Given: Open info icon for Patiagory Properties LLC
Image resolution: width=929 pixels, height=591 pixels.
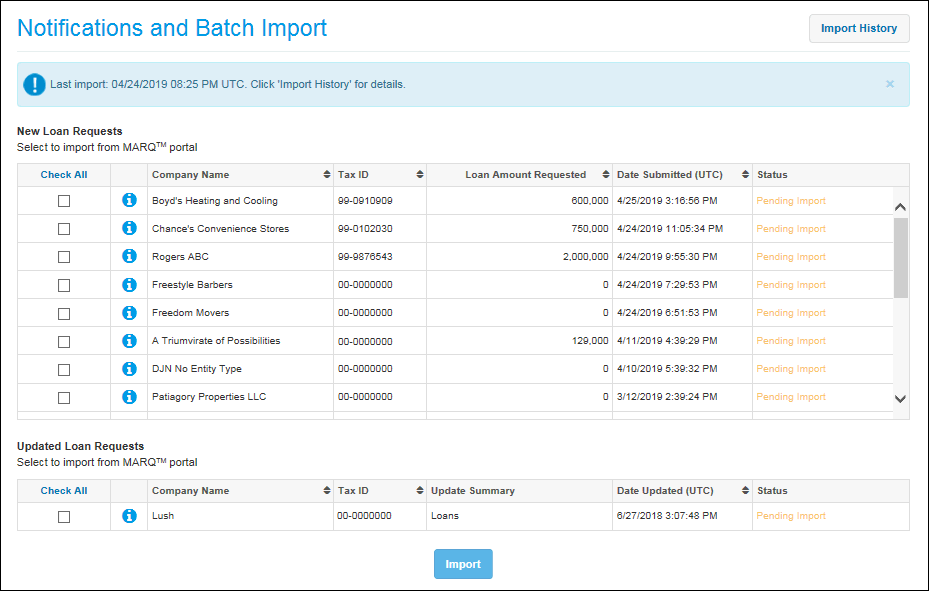Looking at the screenshot, I should 129,397.
